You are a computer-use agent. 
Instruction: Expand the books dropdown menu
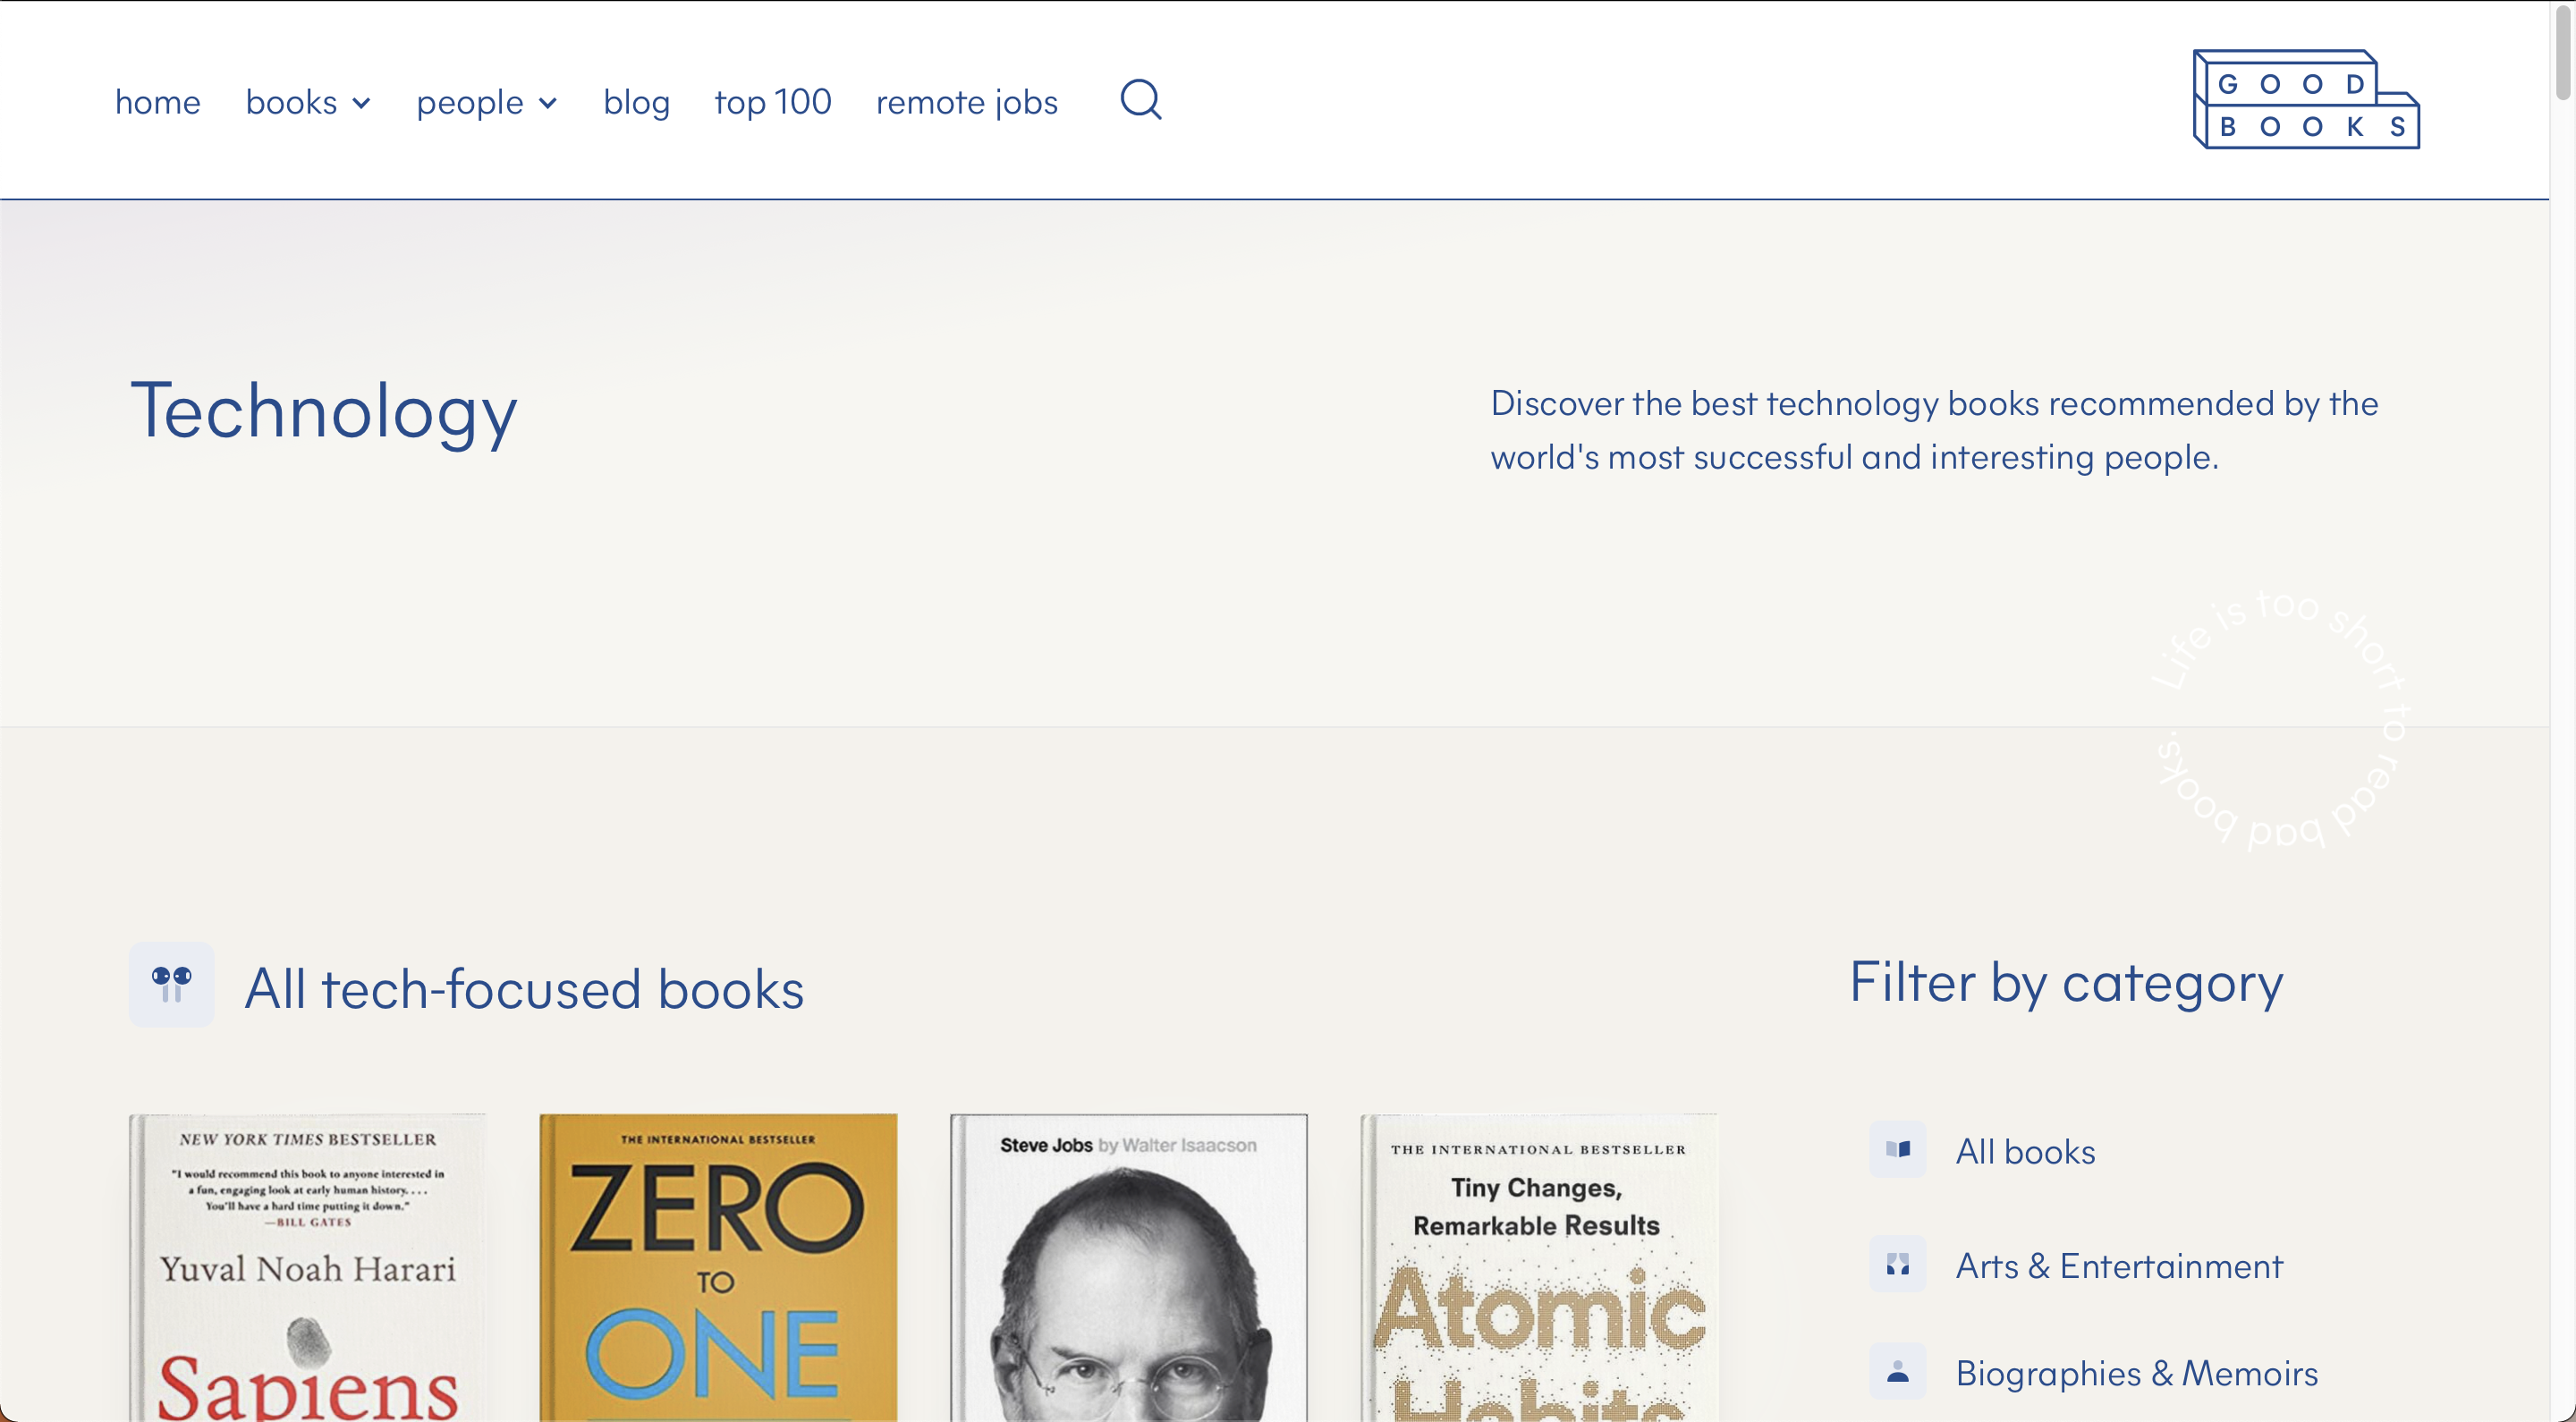point(307,100)
